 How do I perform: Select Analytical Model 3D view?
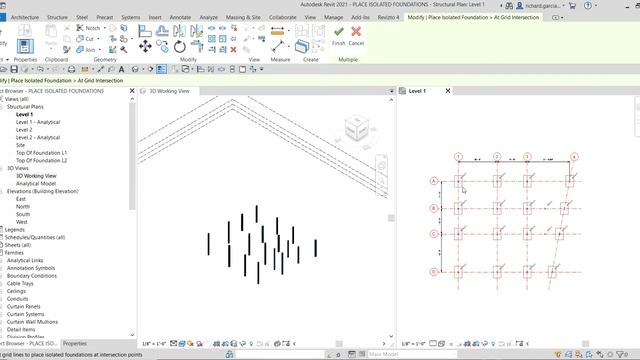pyautogui.click(x=36, y=184)
